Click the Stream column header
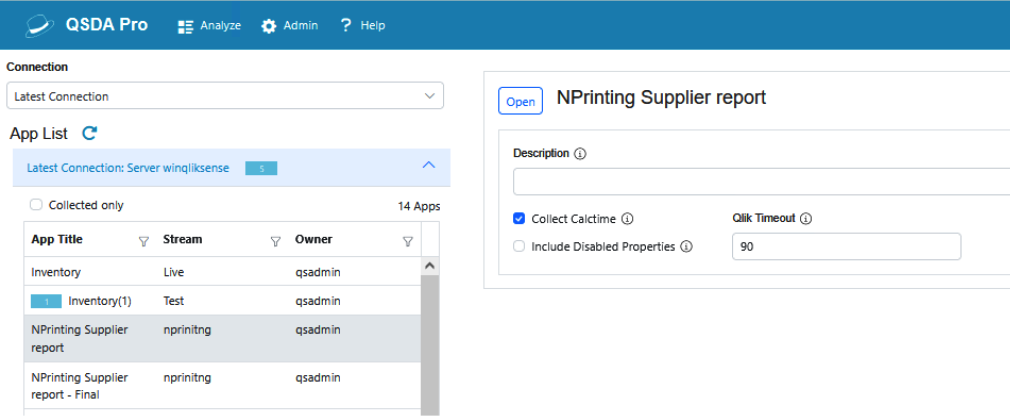This screenshot has width=1010, height=418. [x=182, y=240]
